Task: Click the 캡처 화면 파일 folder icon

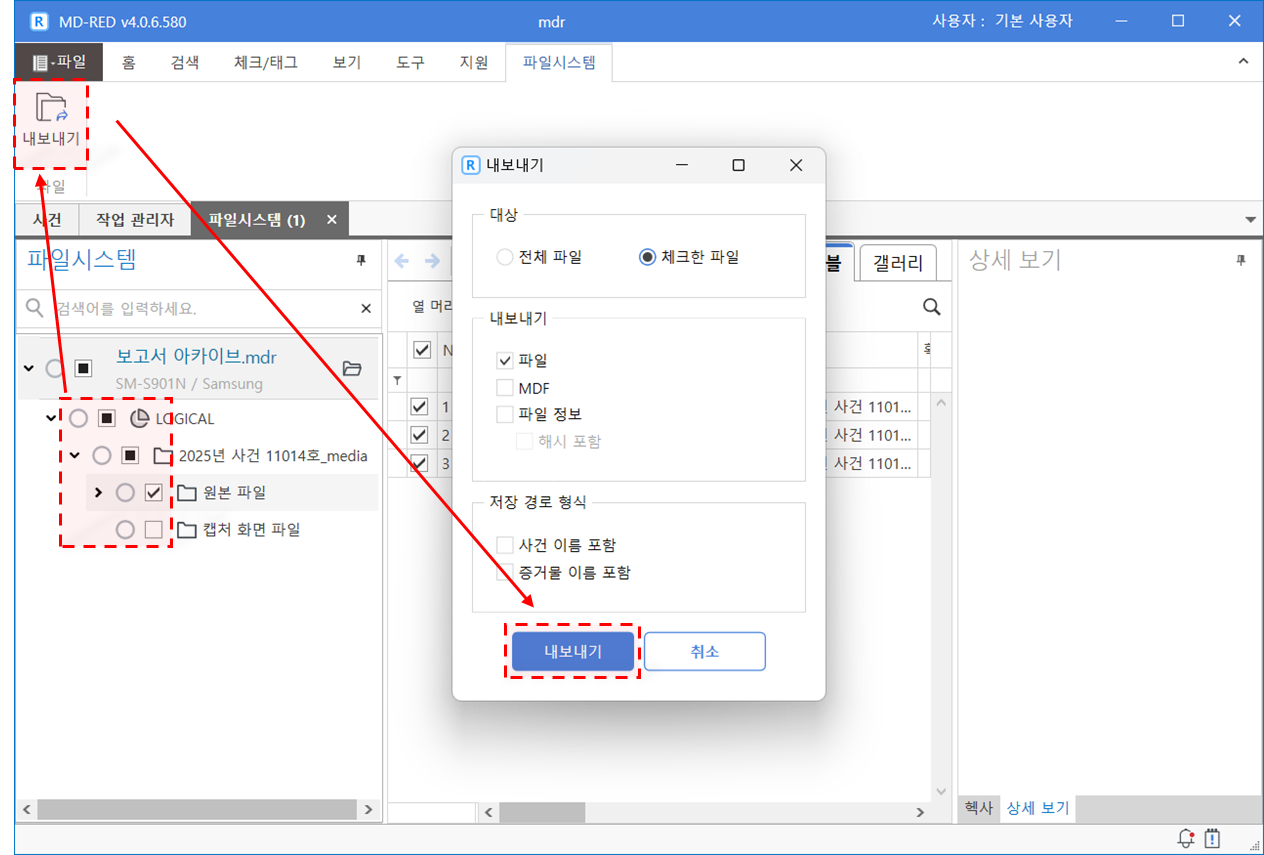Action: click(x=186, y=530)
